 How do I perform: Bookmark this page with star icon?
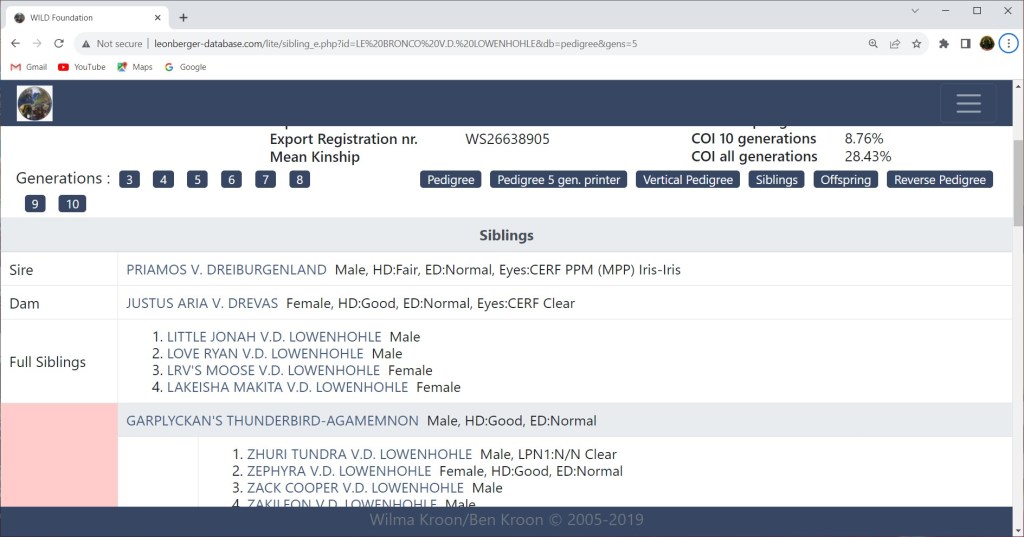click(916, 44)
